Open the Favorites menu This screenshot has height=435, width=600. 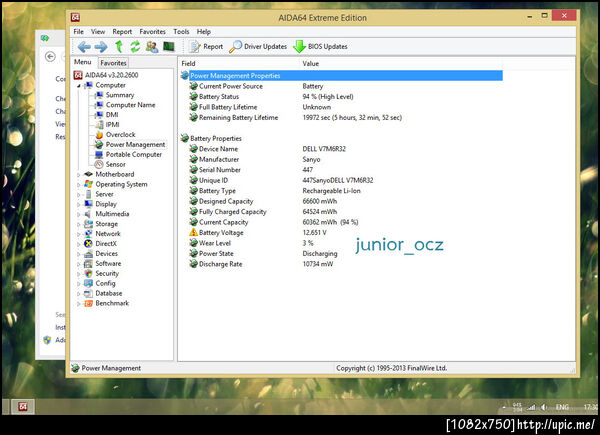click(x=152, y=31)
